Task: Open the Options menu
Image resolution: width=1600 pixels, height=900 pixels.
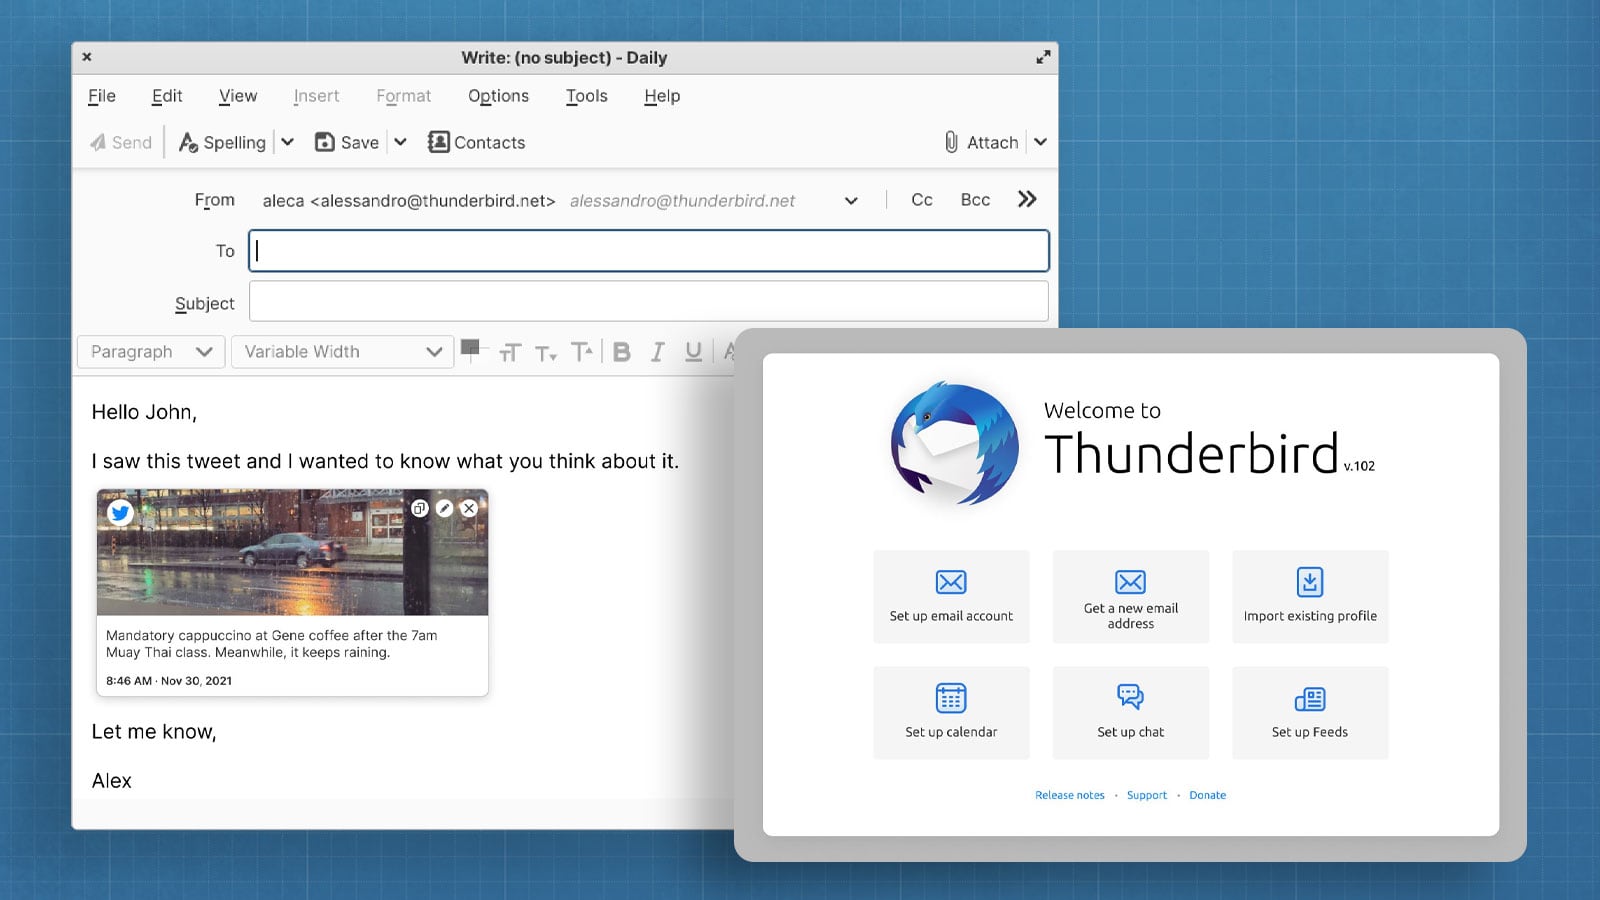Action: click(x=498, y=96)
